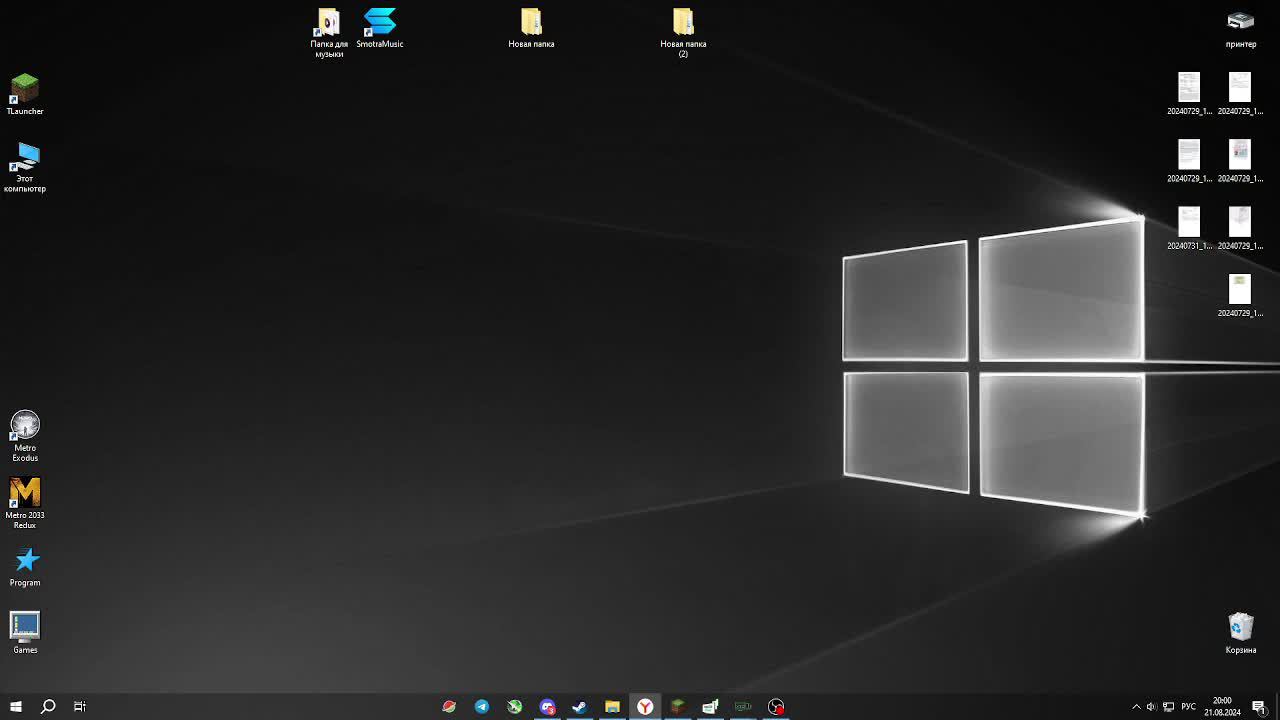Viewport: 1280px width, 720px height.
Task: Select the Корзина recycle bin icon
Action: pyautogui.click(x=1240, y=628)
